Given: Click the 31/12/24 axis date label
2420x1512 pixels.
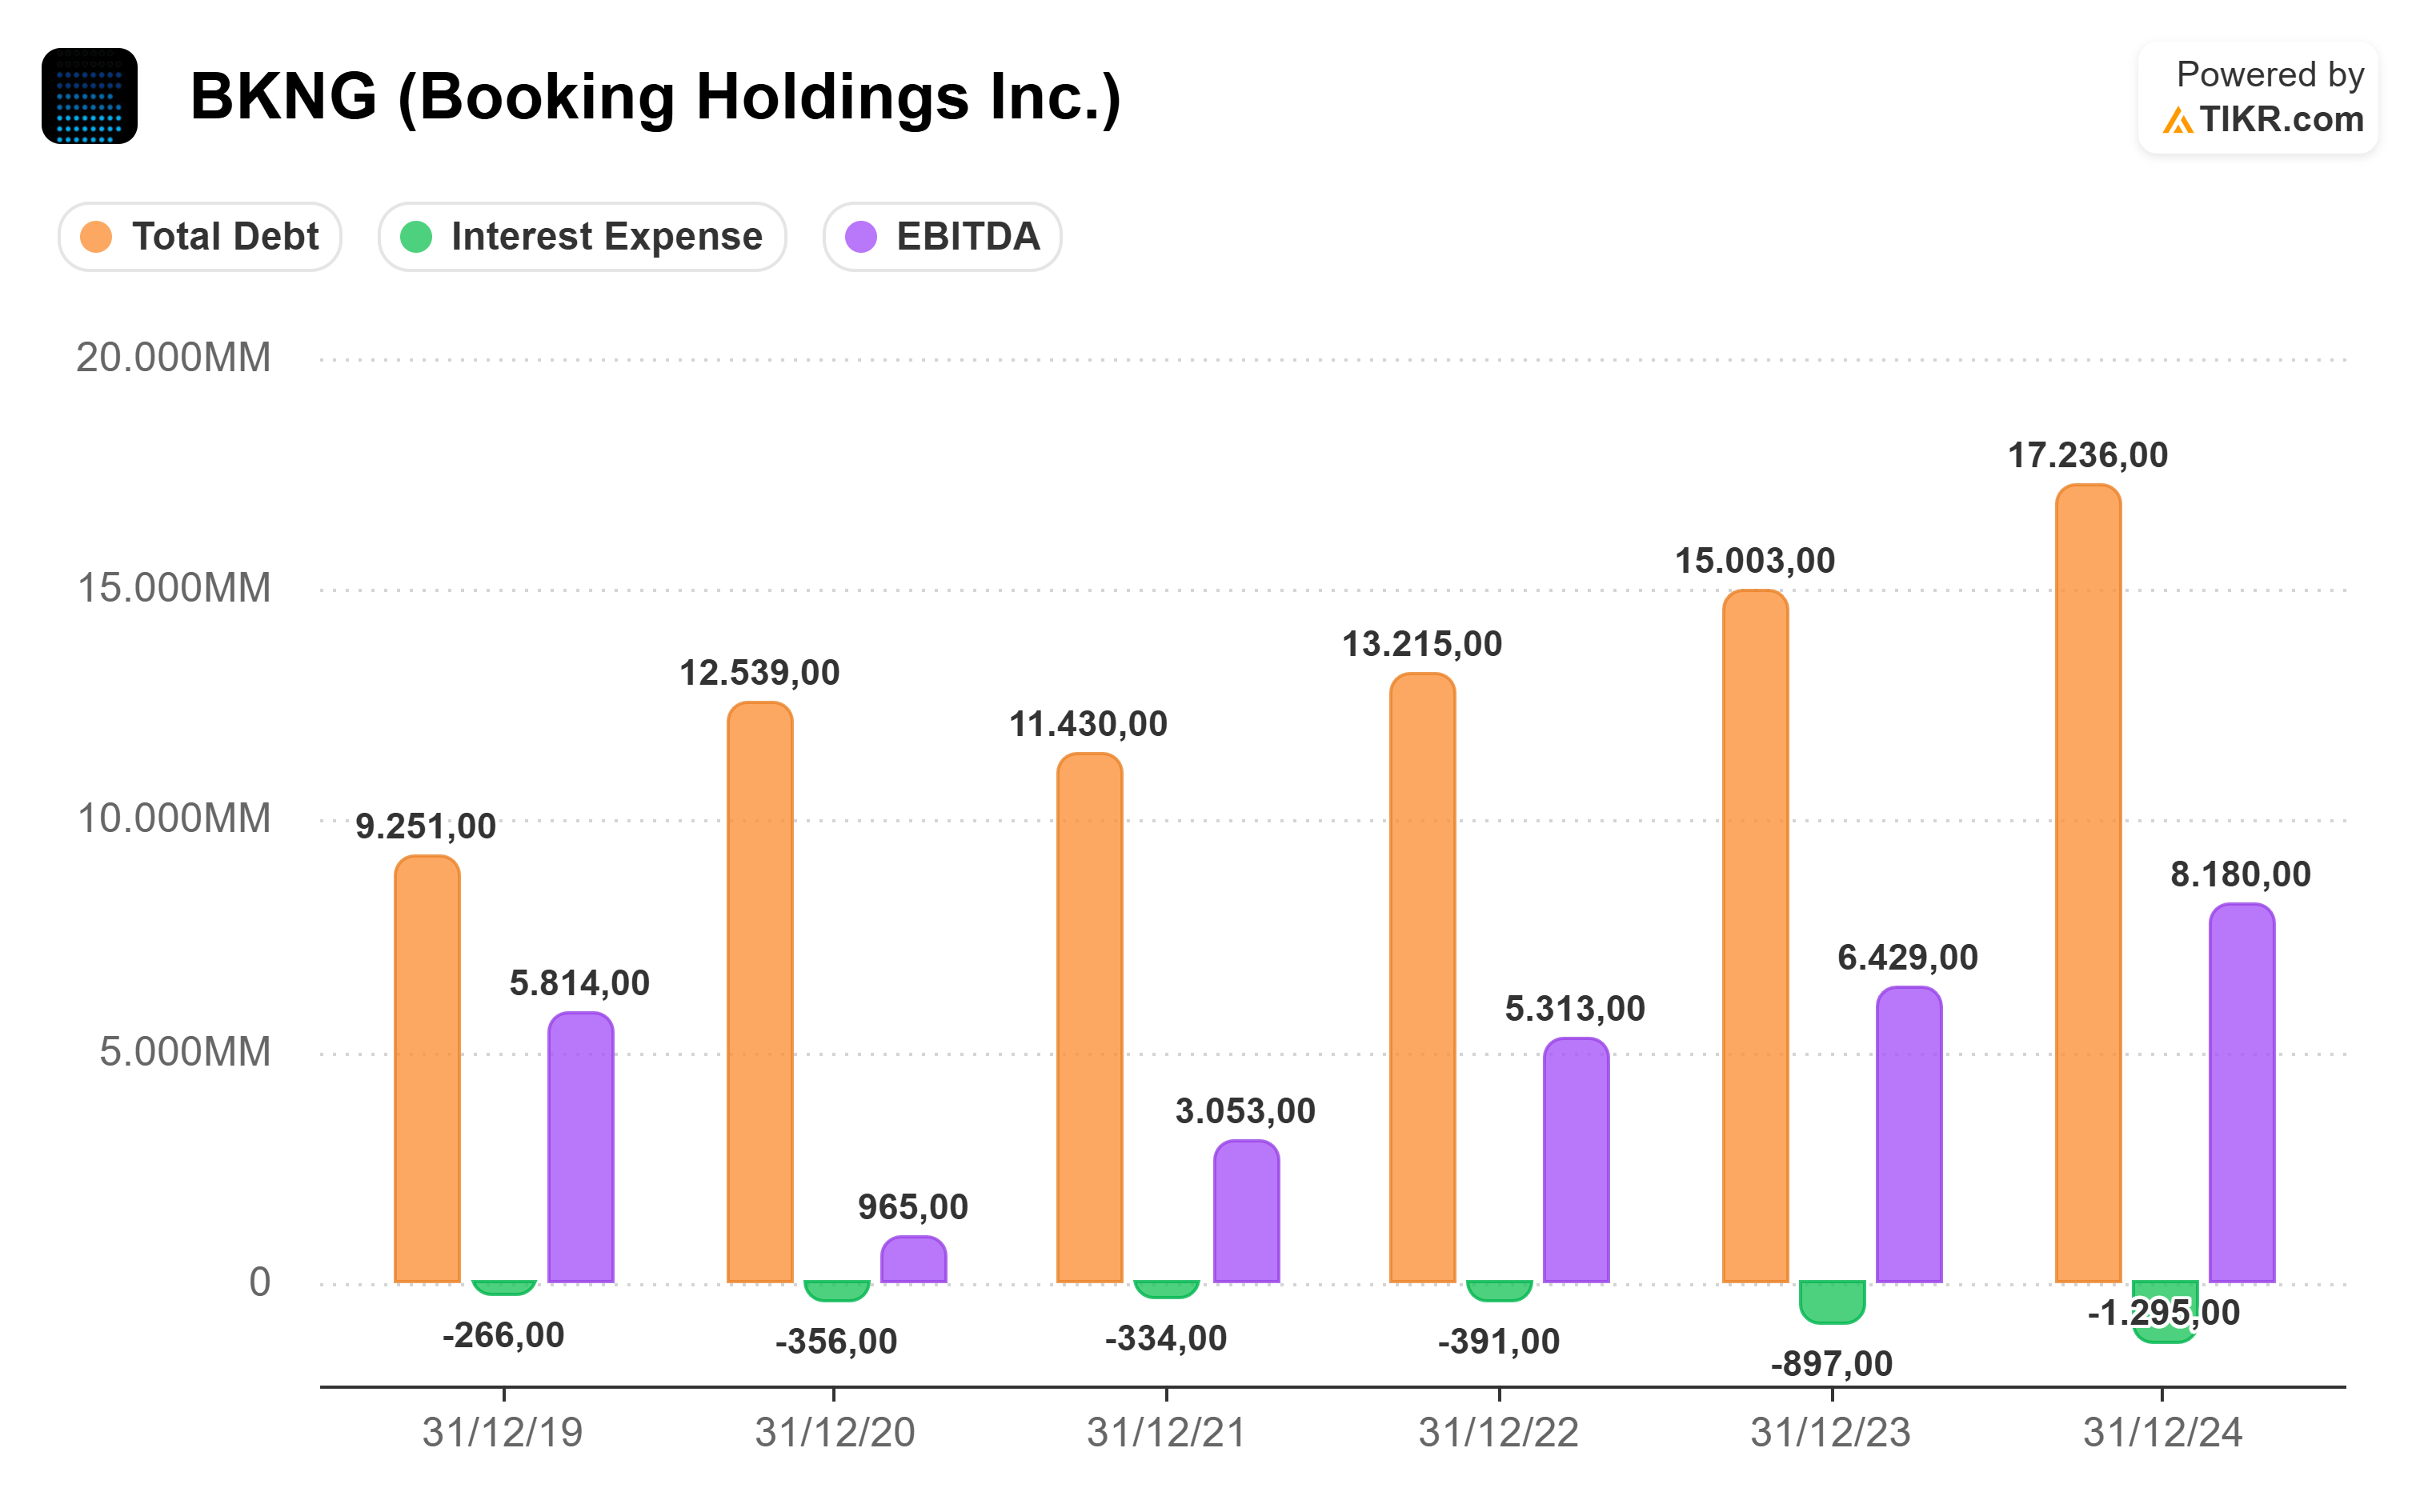Looking at the screenshot, I should tap(2162, 1433).
